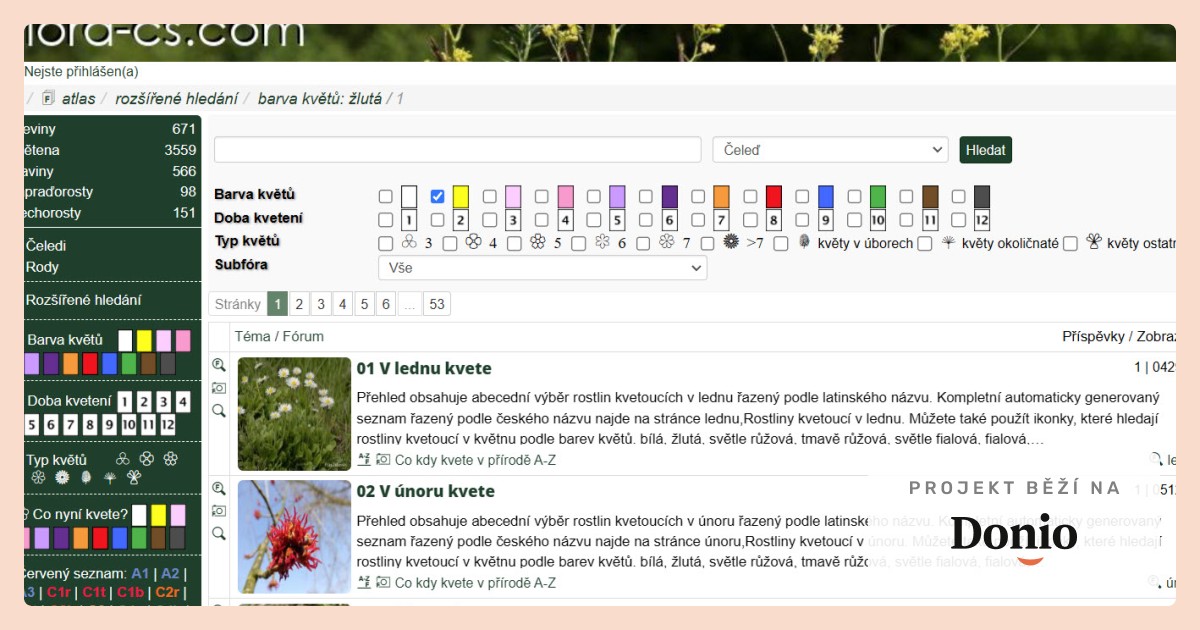Open 'Rozšířené hledání' sidebar link
Image resolution: width=1200 pixels, height=630 pixels.
[x=83, y=299]
